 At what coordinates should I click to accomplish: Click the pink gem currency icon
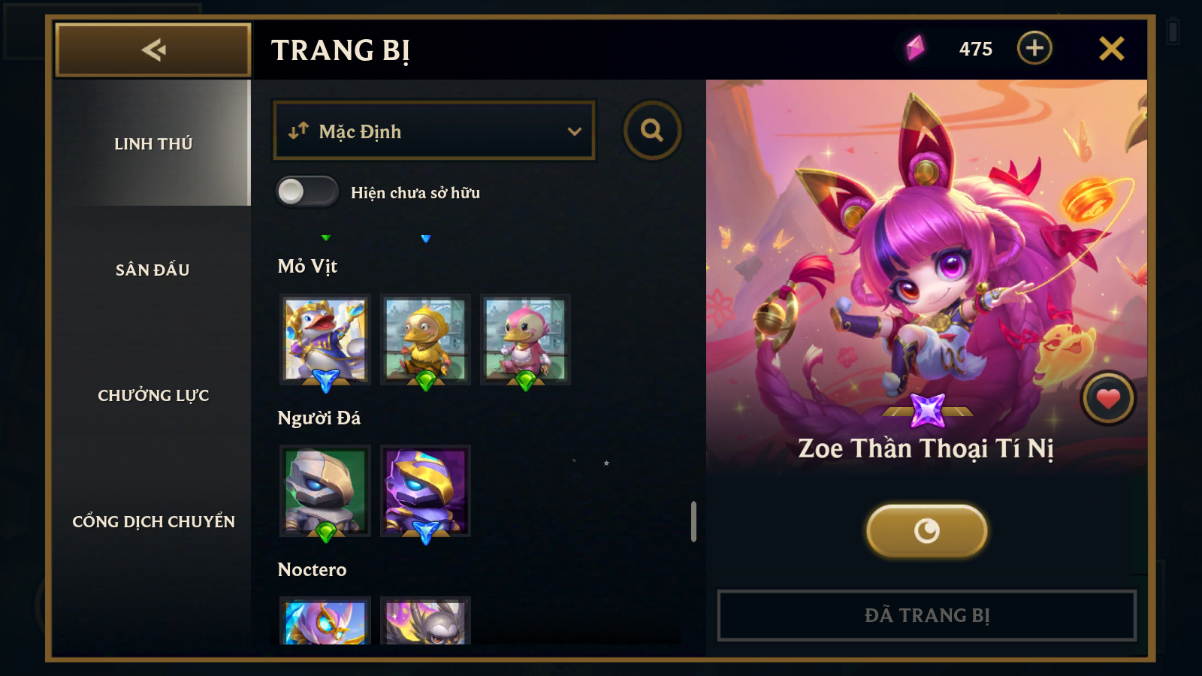pyautogui.click(x=915, y=48)
